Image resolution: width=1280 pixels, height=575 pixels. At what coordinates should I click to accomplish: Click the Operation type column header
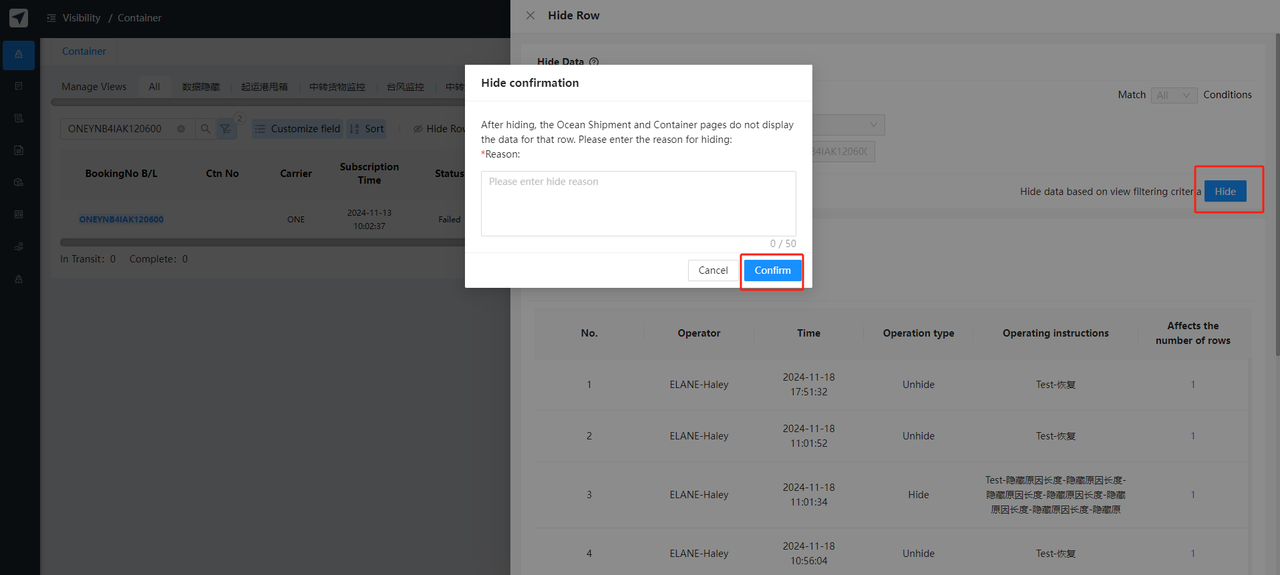coord(918,333)
